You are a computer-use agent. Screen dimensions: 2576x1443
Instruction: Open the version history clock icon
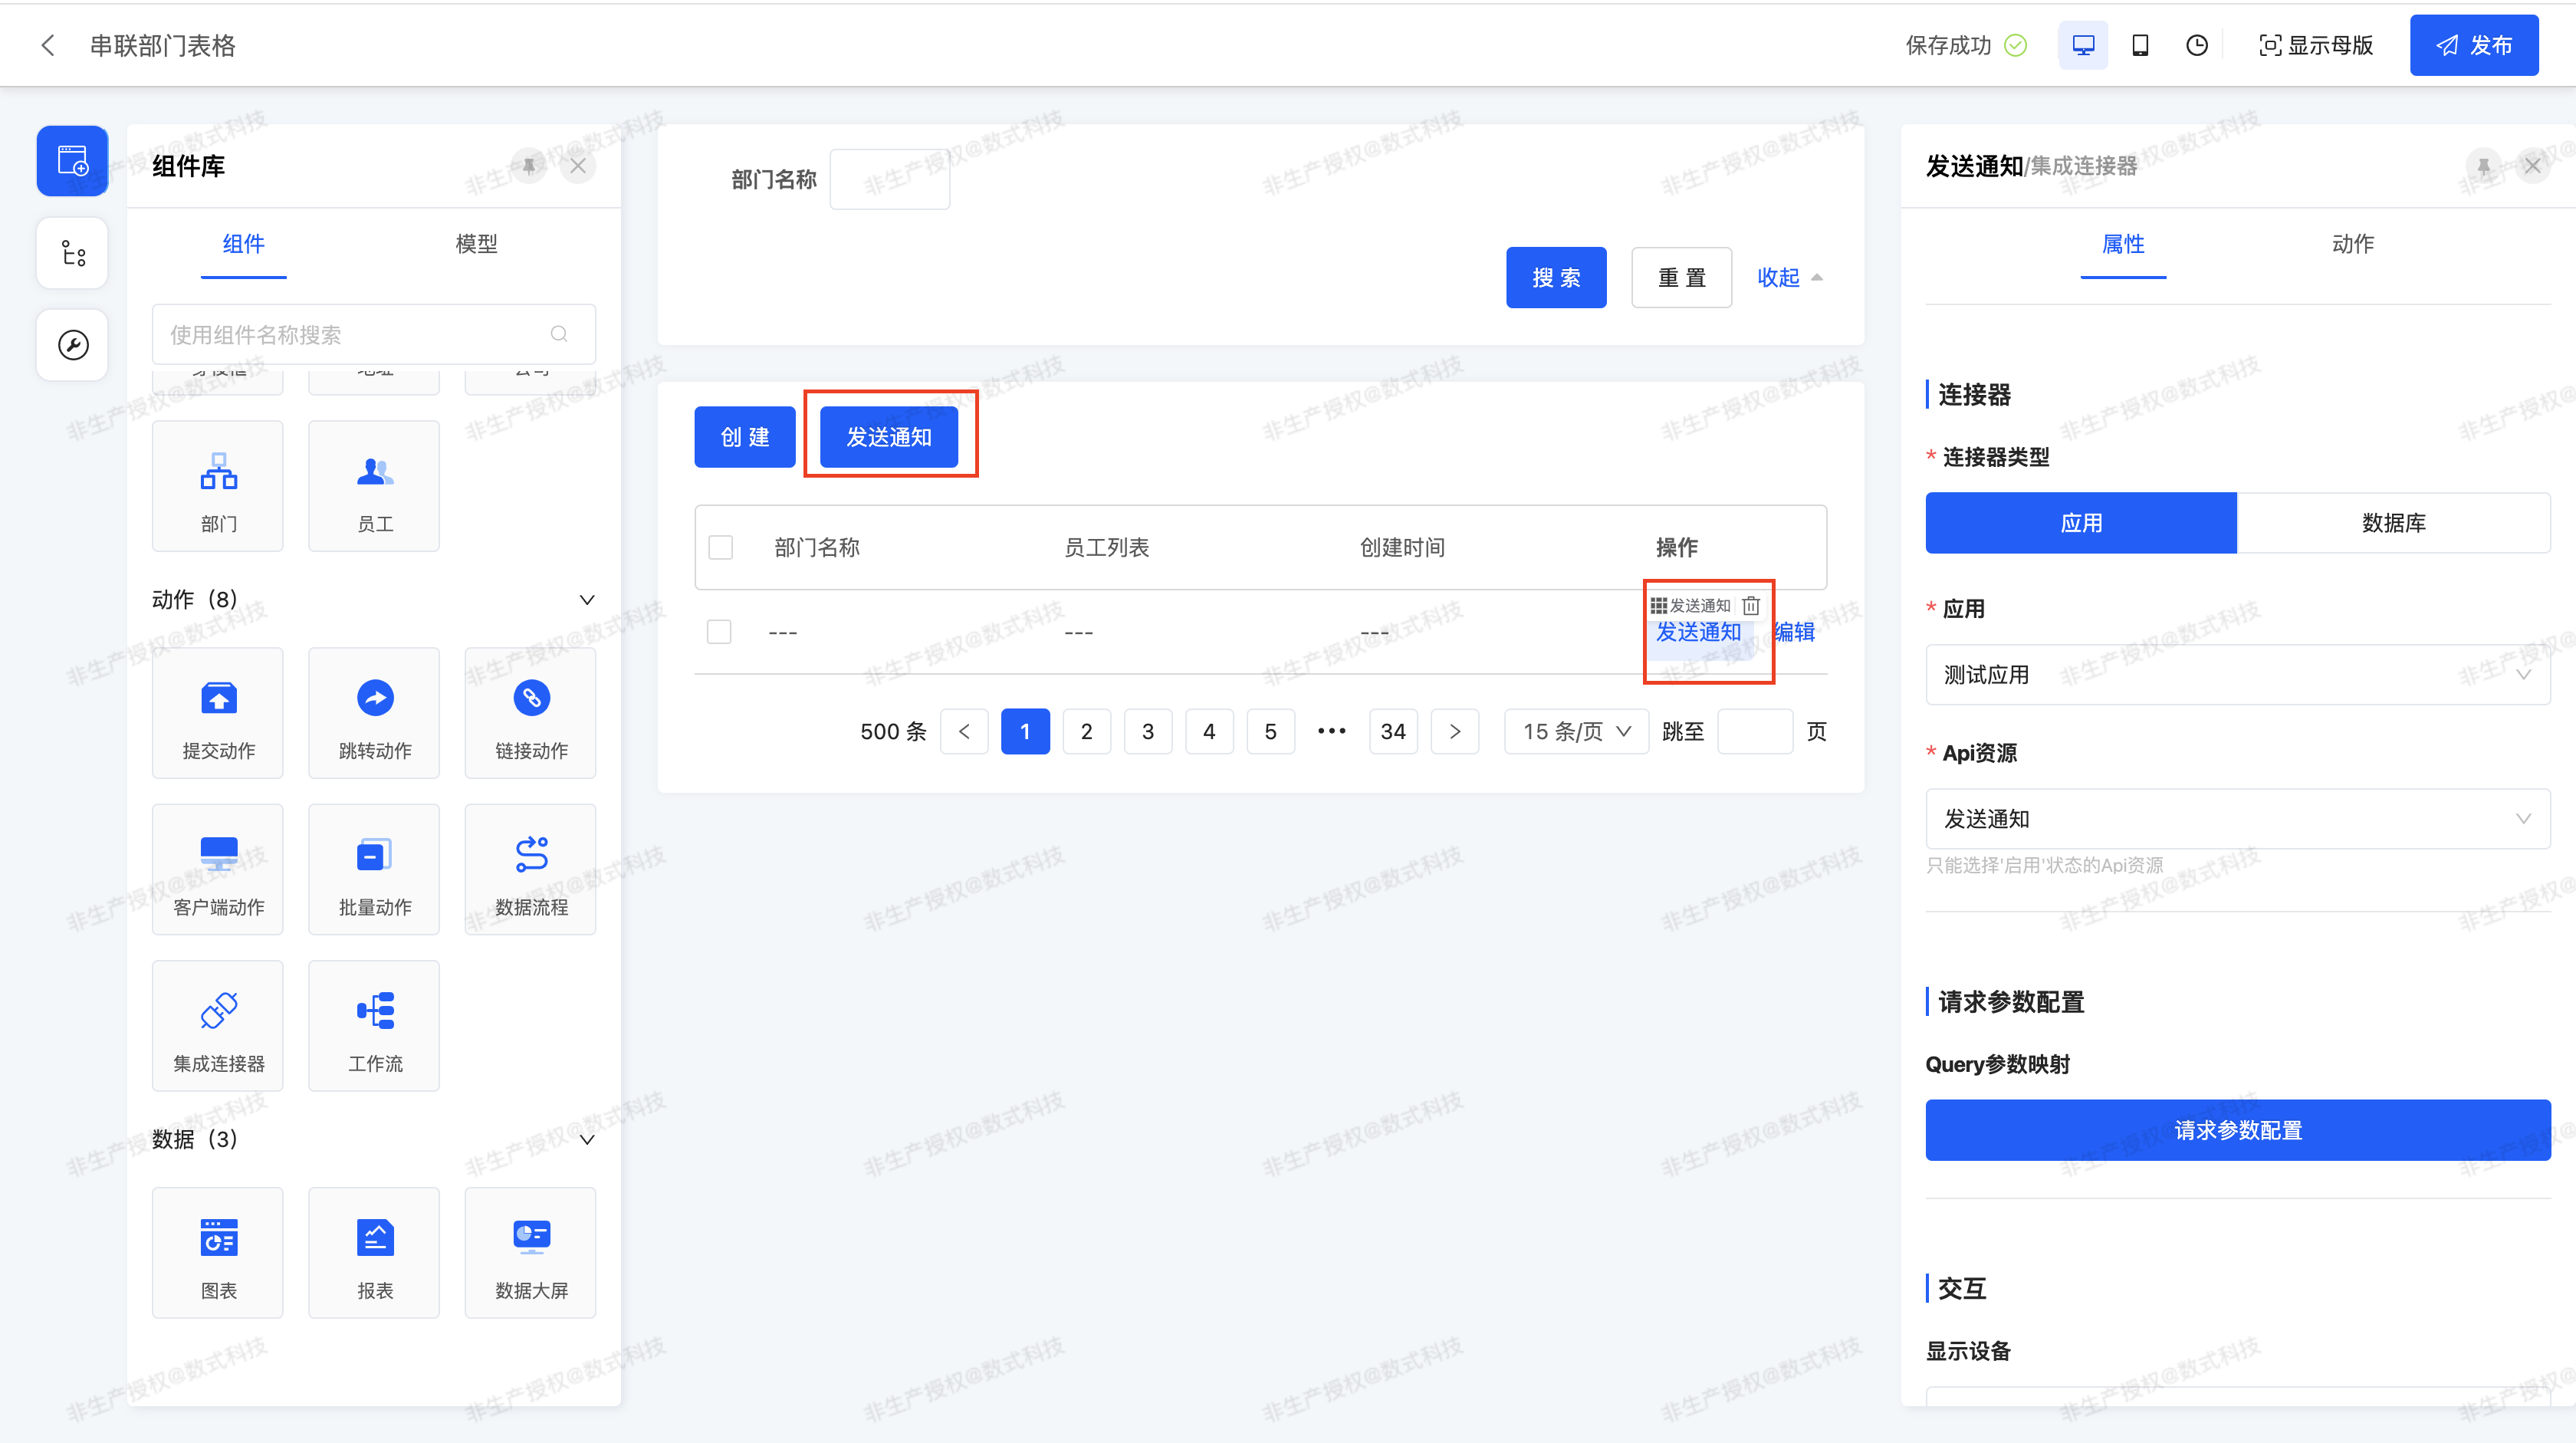[2196, 45]
